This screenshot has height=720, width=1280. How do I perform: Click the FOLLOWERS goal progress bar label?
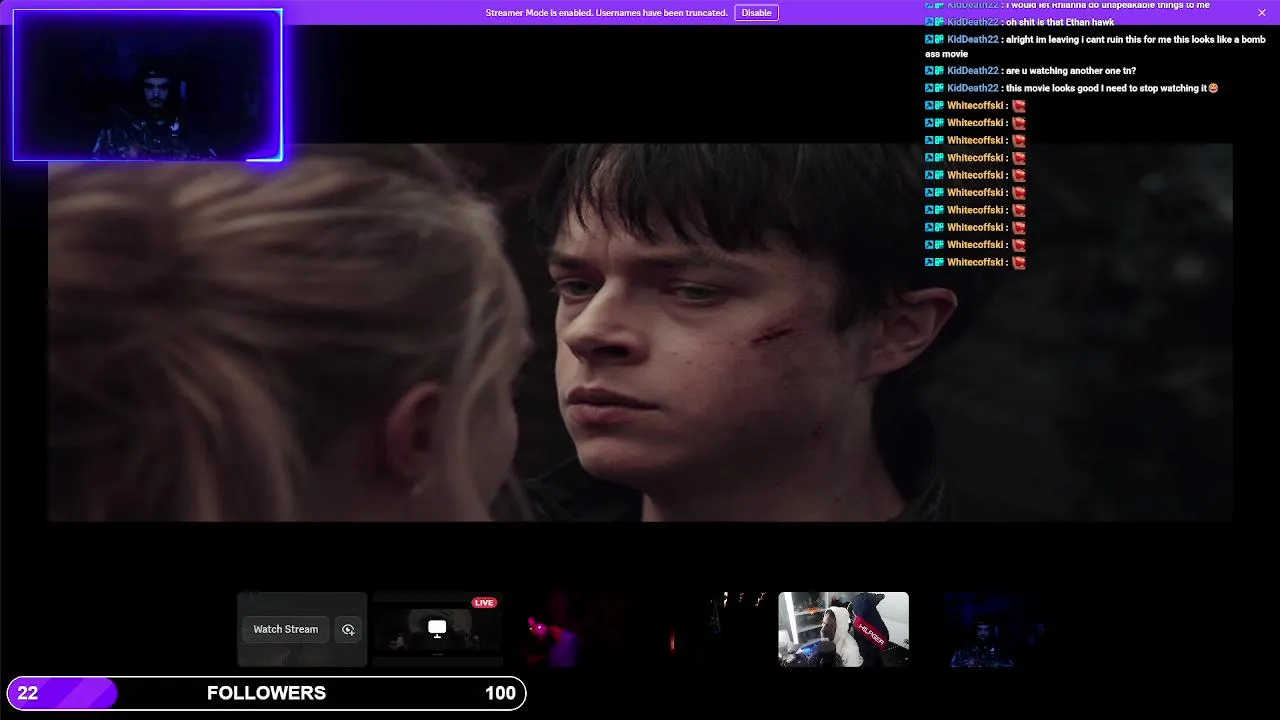(266, 693)
